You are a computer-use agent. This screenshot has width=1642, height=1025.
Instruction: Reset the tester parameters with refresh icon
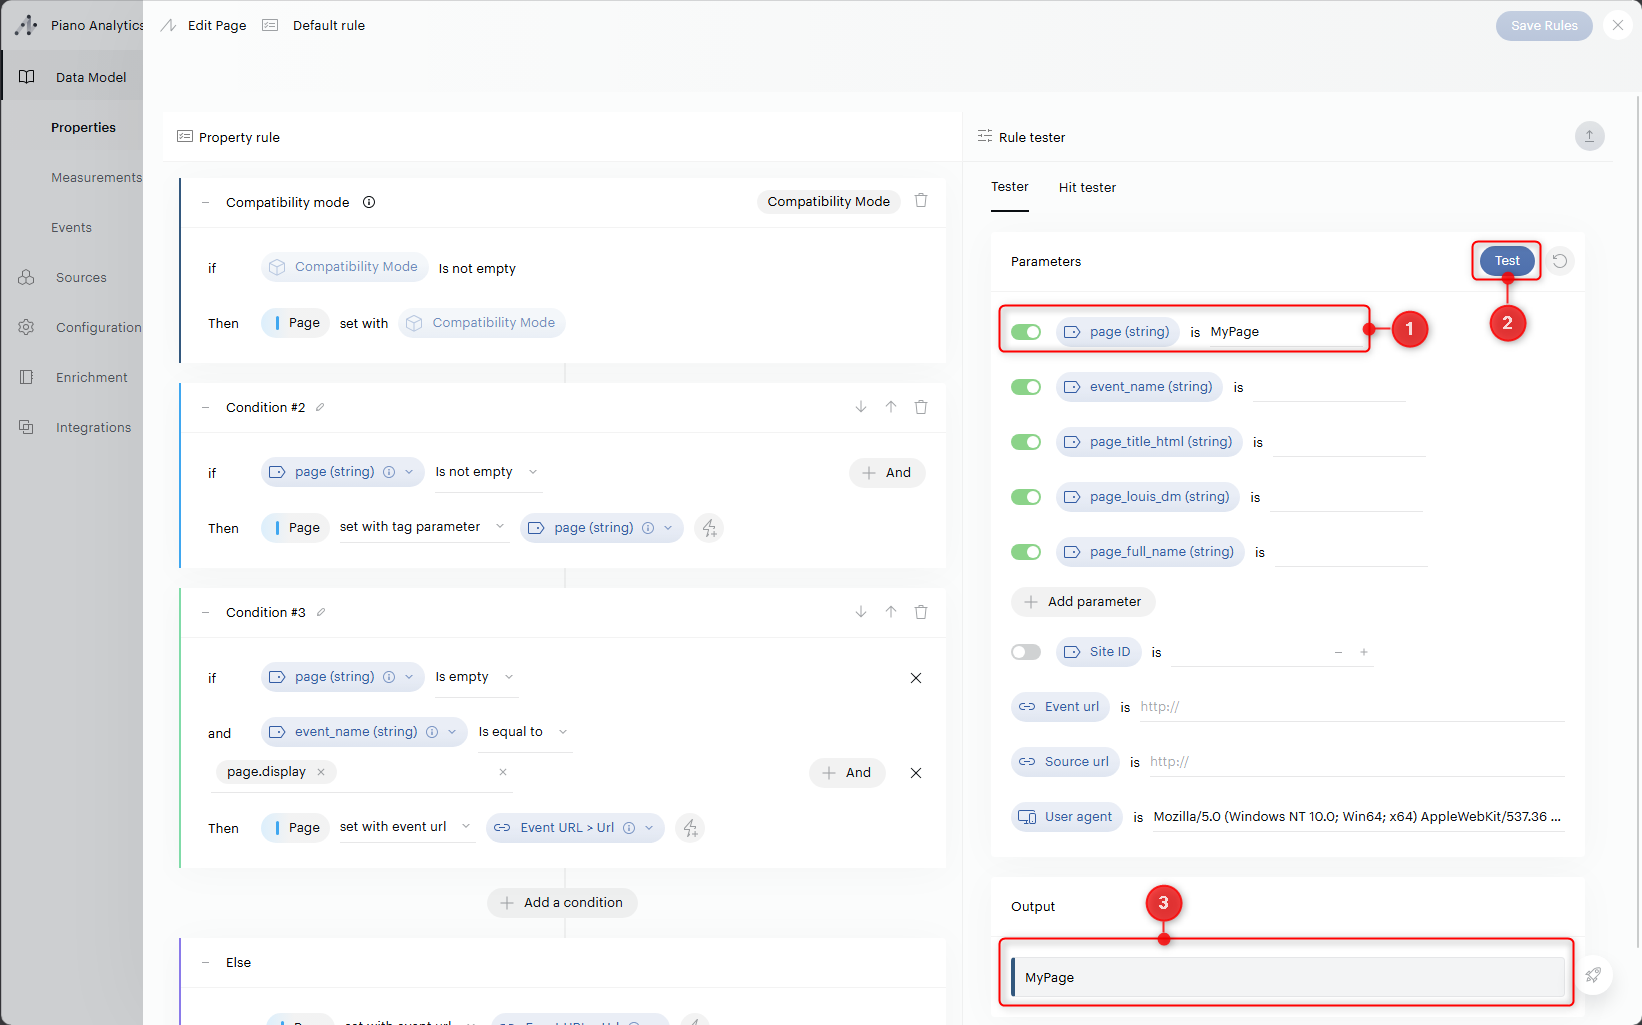[1560, 261]
